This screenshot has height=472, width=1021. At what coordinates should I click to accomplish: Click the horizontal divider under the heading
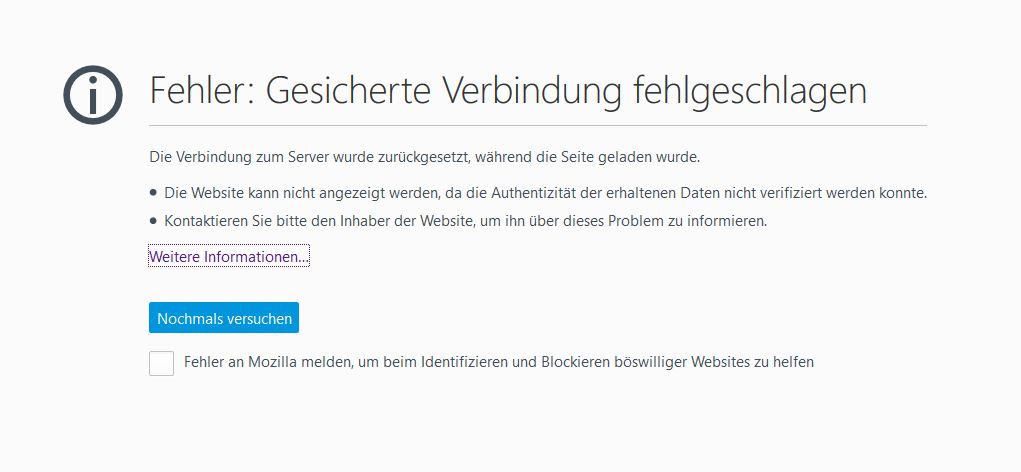(x=538, y=126)
